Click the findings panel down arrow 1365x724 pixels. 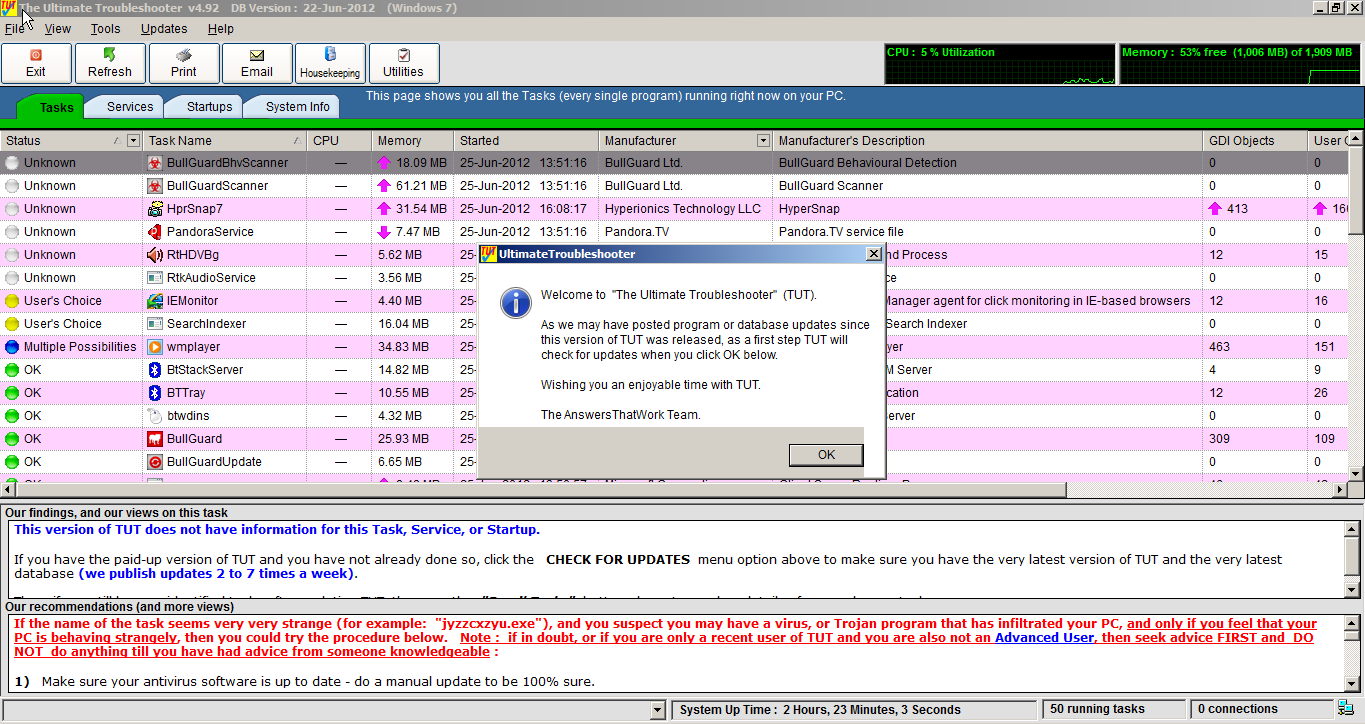point(1352,591)
